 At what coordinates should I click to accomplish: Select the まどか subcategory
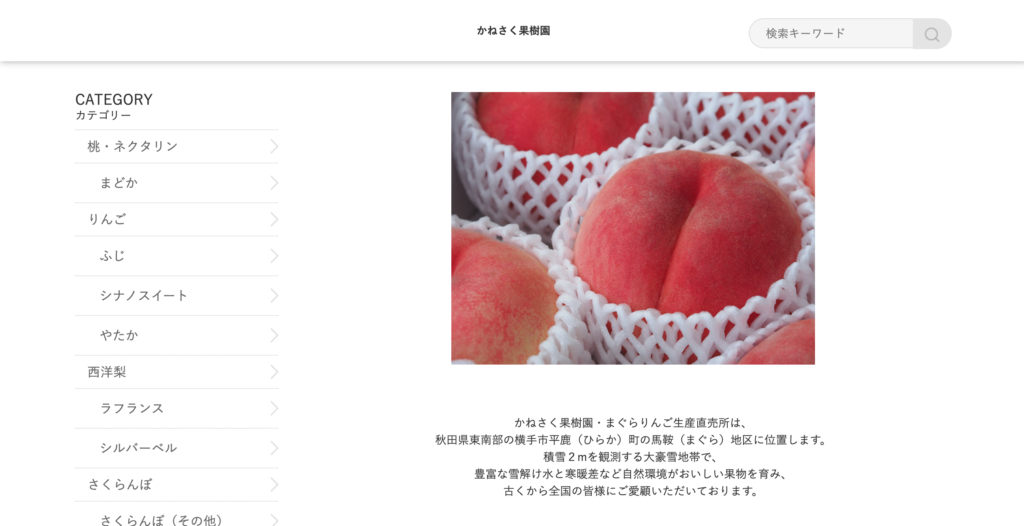pyautogui.click(x=176, y=183)
